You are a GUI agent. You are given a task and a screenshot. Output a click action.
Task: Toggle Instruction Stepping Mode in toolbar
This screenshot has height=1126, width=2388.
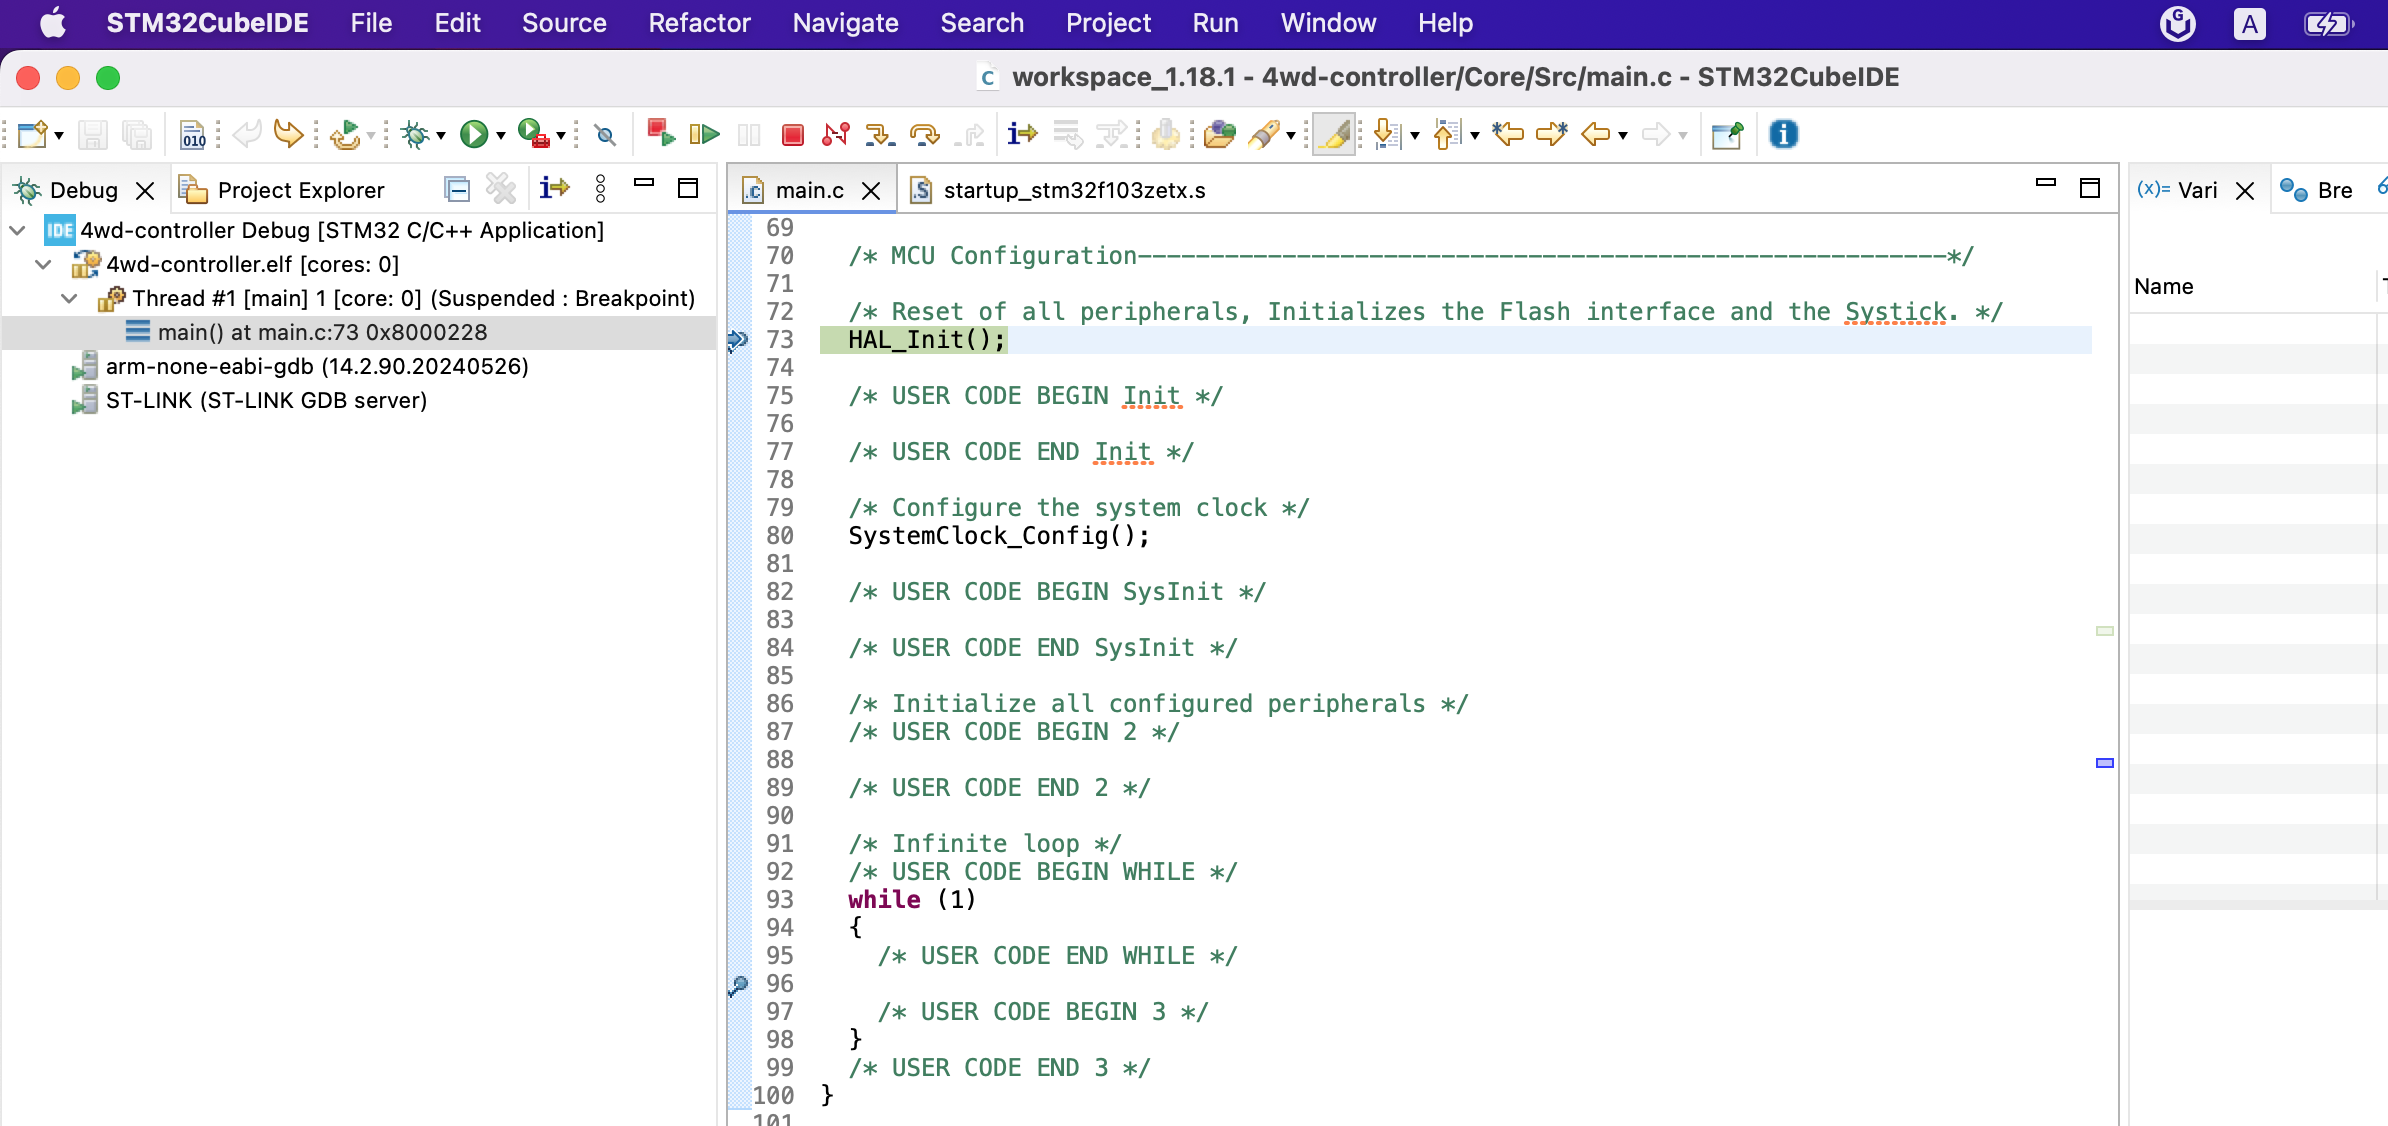click(x=1022, y=134)
